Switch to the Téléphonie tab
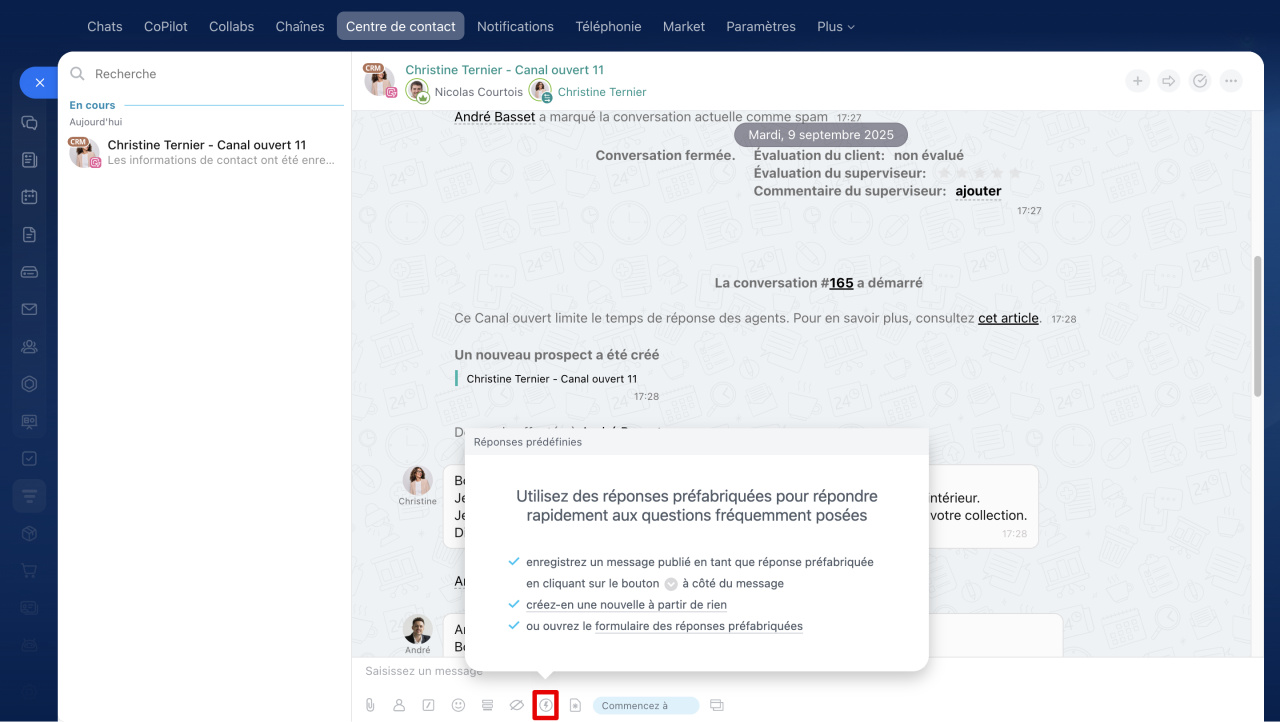This screenshot has height=722, width=1280. coord(608,27)
